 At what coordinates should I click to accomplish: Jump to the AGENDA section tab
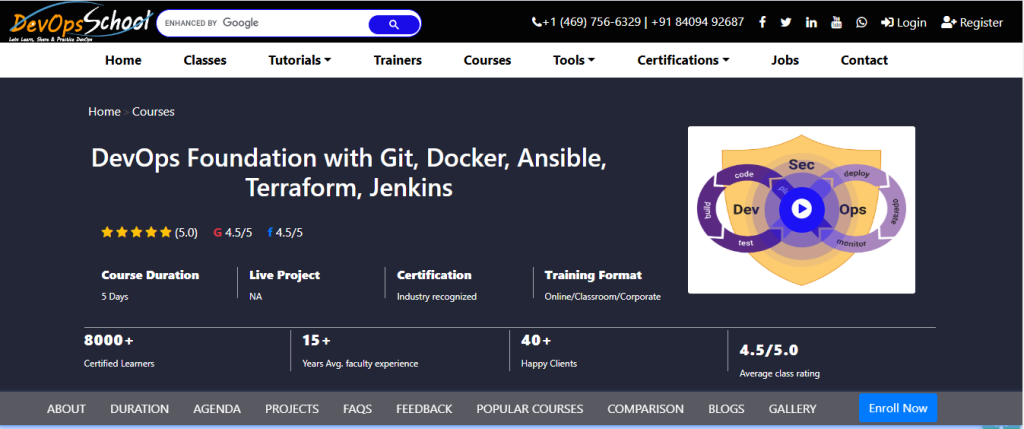[x=217, y=409]
